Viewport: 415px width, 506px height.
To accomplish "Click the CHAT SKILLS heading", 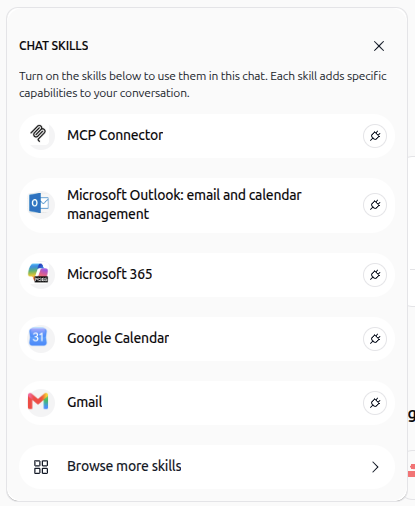I will click(54, 46).
